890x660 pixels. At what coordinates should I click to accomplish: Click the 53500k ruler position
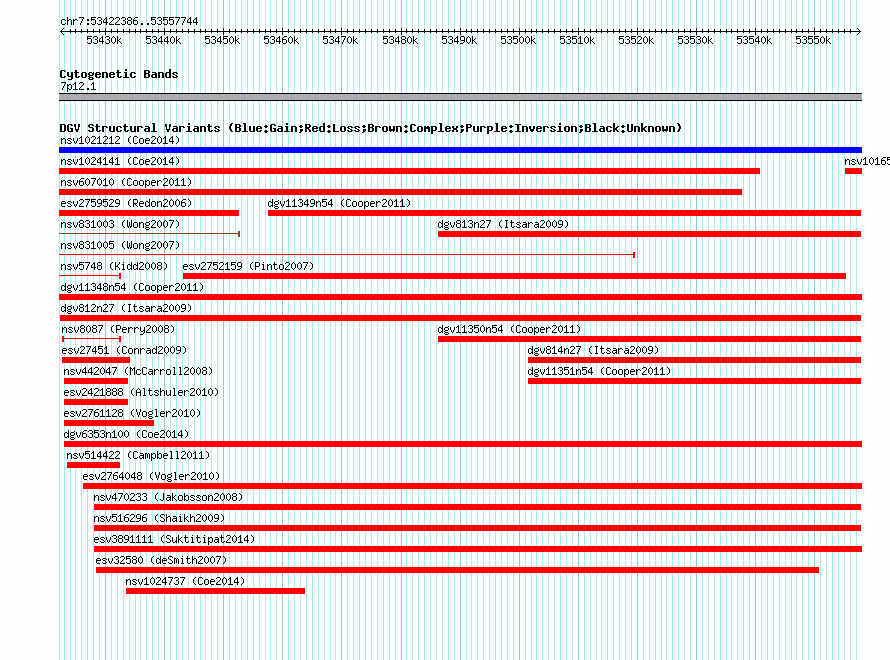(x=518, y=40)
